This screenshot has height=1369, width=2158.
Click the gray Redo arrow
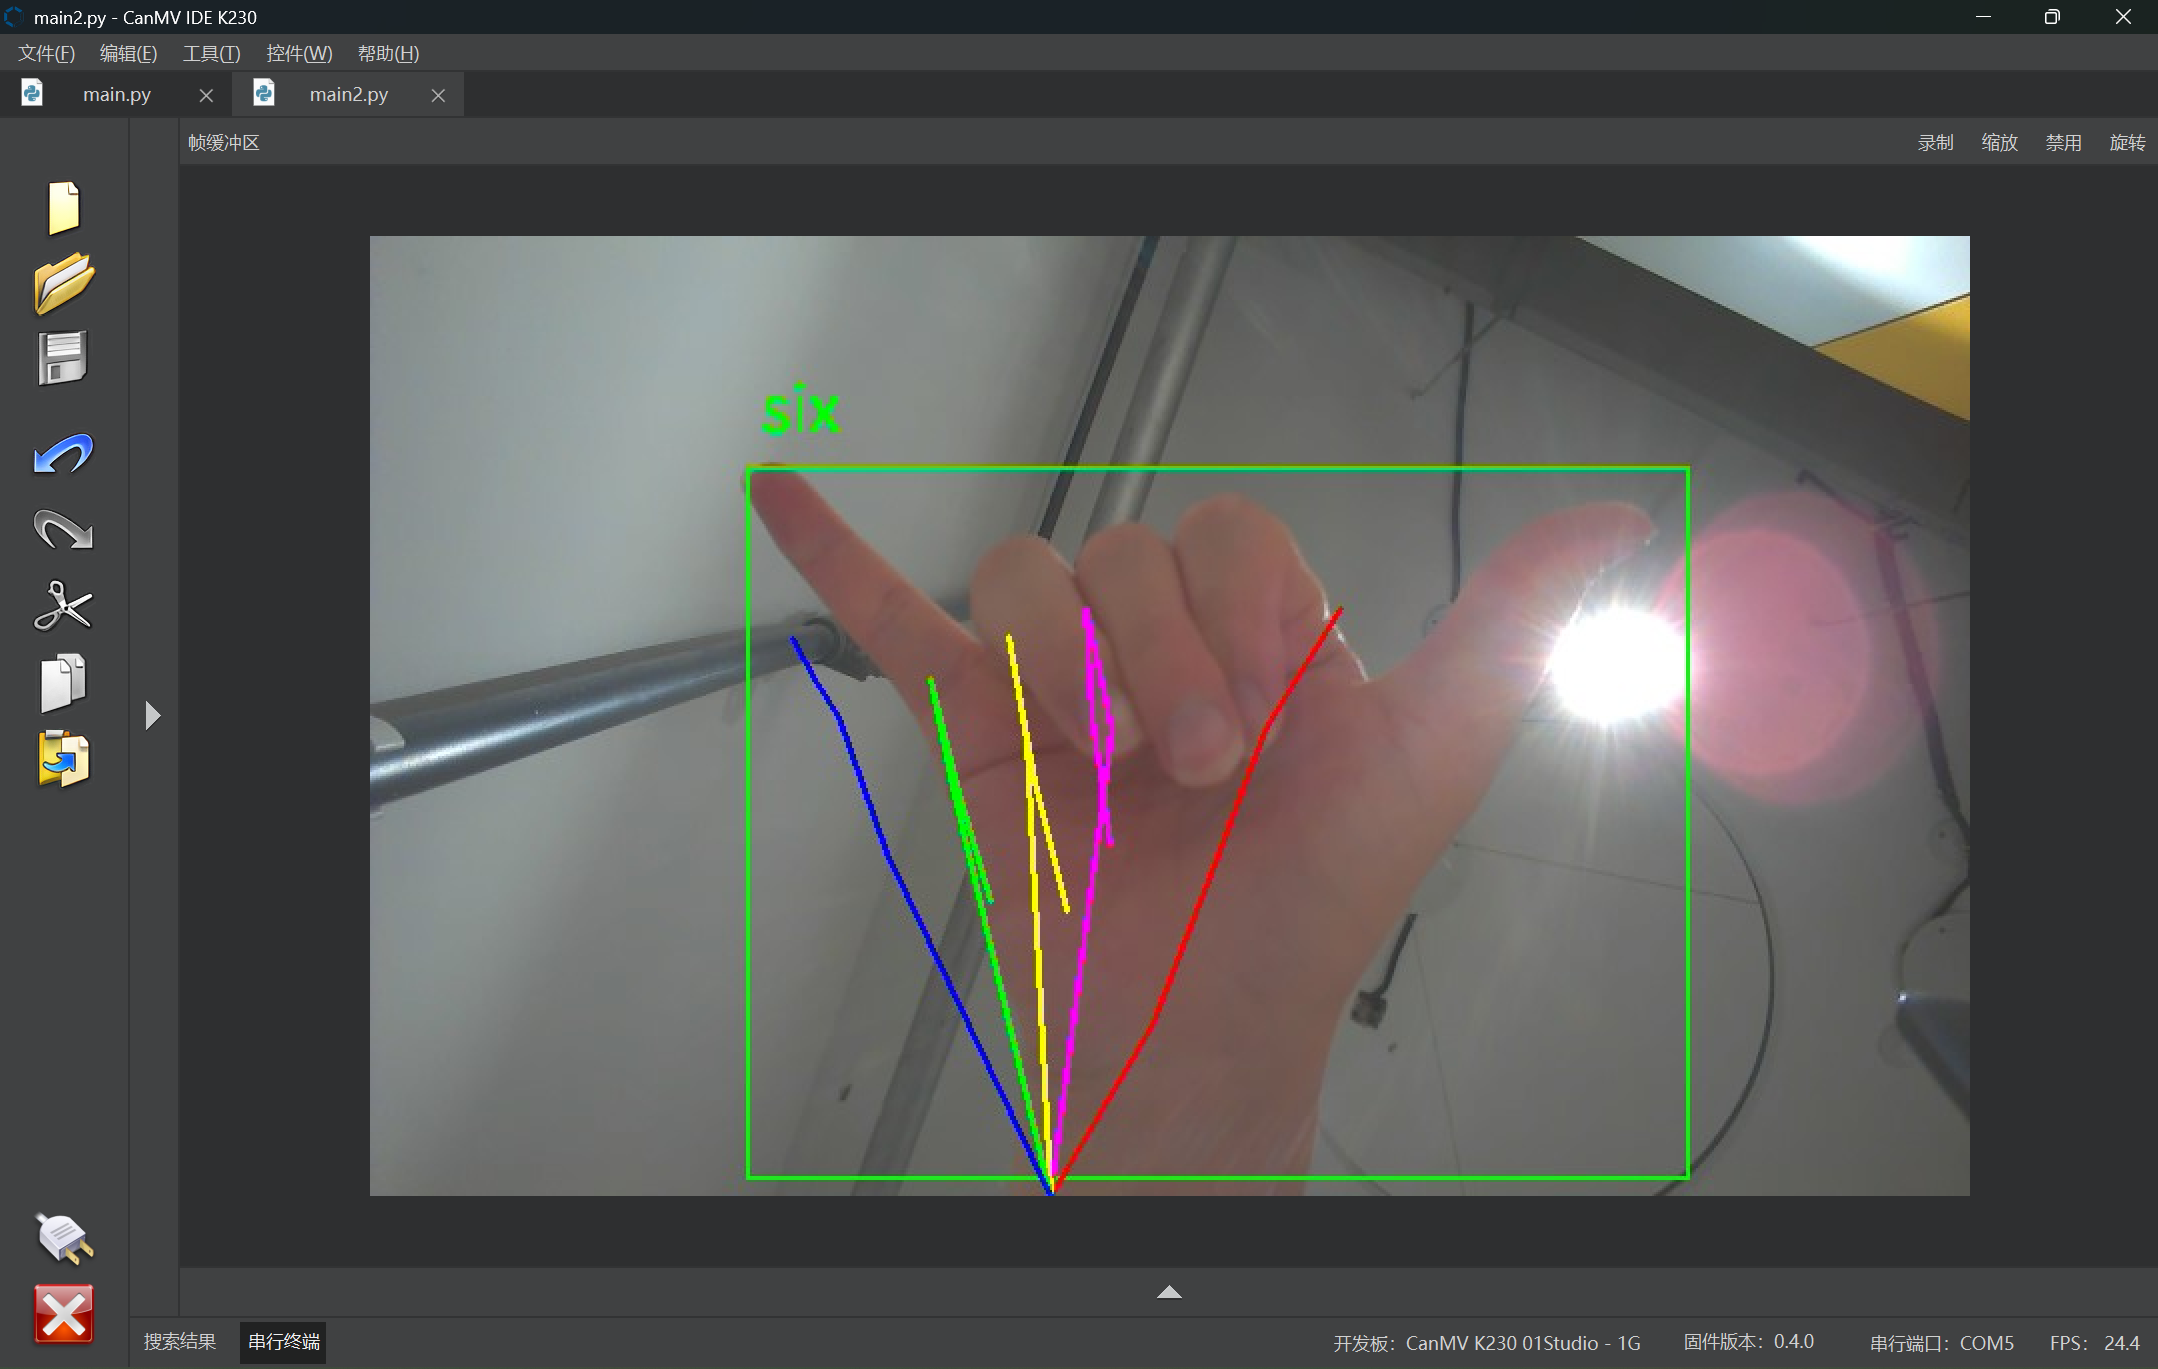click(64, 529)
